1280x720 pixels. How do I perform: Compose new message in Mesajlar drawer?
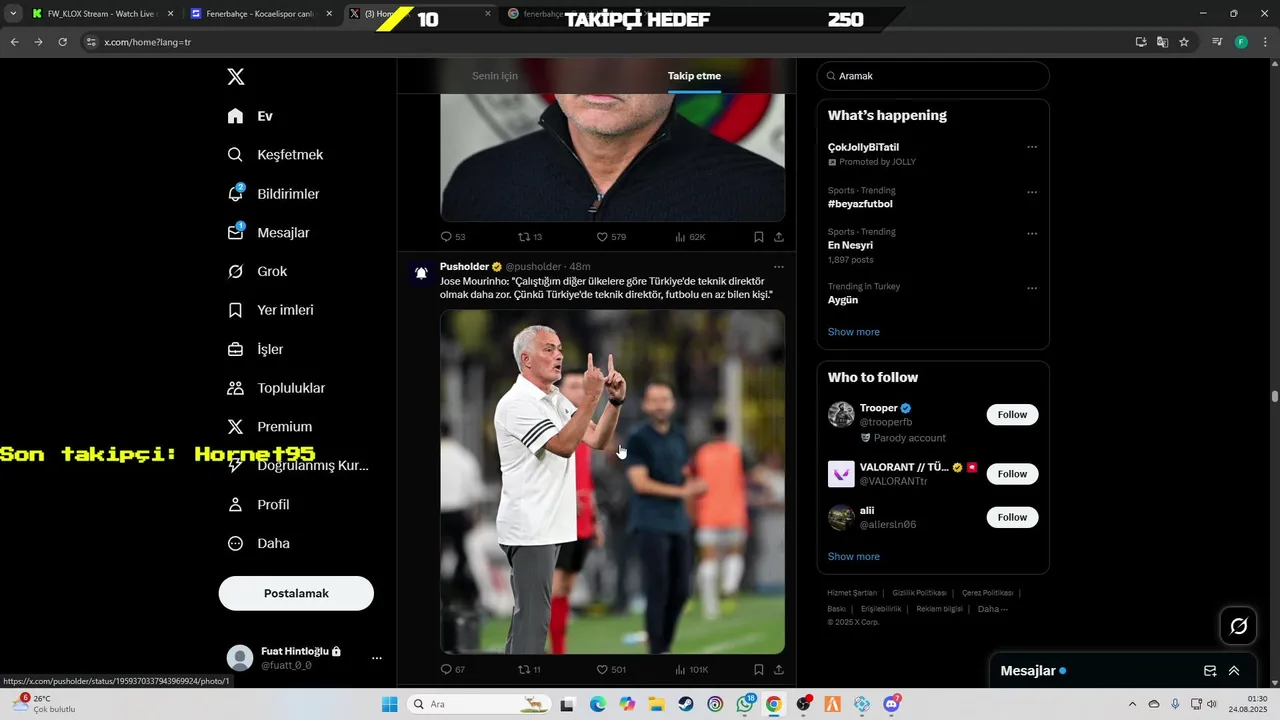click(x=1210, y=671)
